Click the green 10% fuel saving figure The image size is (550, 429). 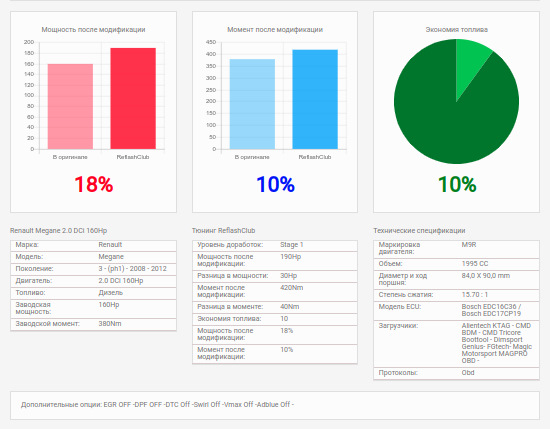457,184
